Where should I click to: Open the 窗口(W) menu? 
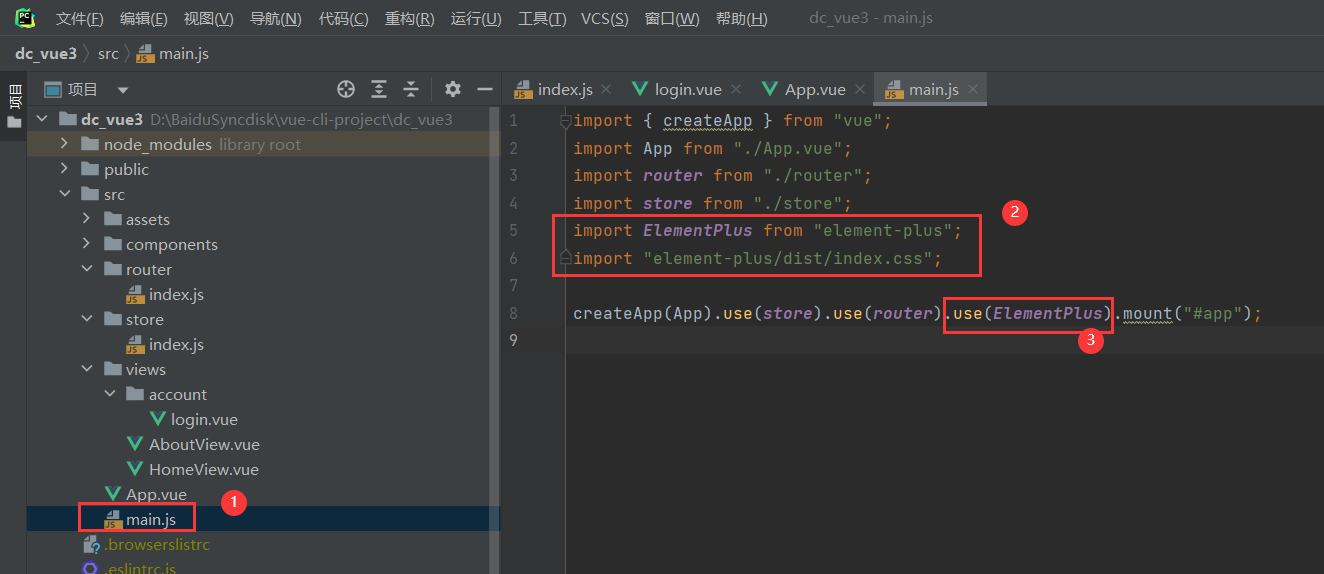coord(672,19)
